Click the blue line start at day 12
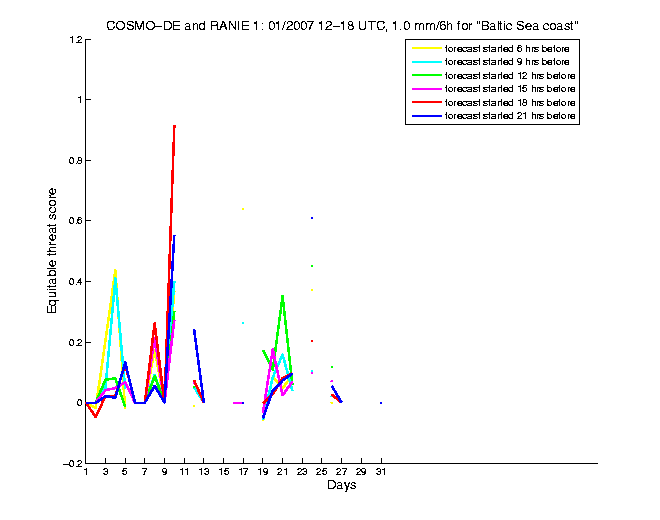Viewport: 660px width, 520px height. pyautogui.click(x=194, y=330)
